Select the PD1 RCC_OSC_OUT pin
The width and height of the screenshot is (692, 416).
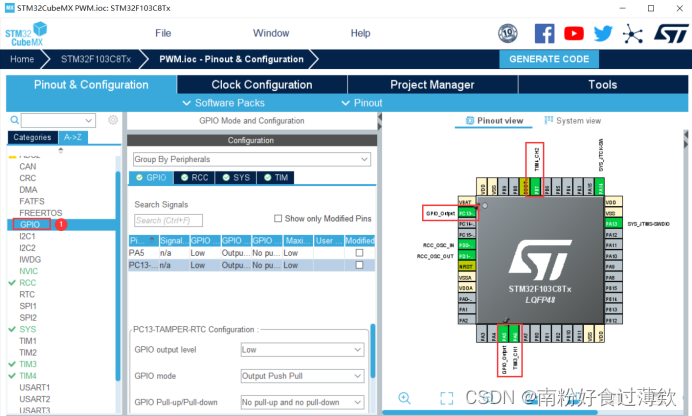tap(467, 256)
